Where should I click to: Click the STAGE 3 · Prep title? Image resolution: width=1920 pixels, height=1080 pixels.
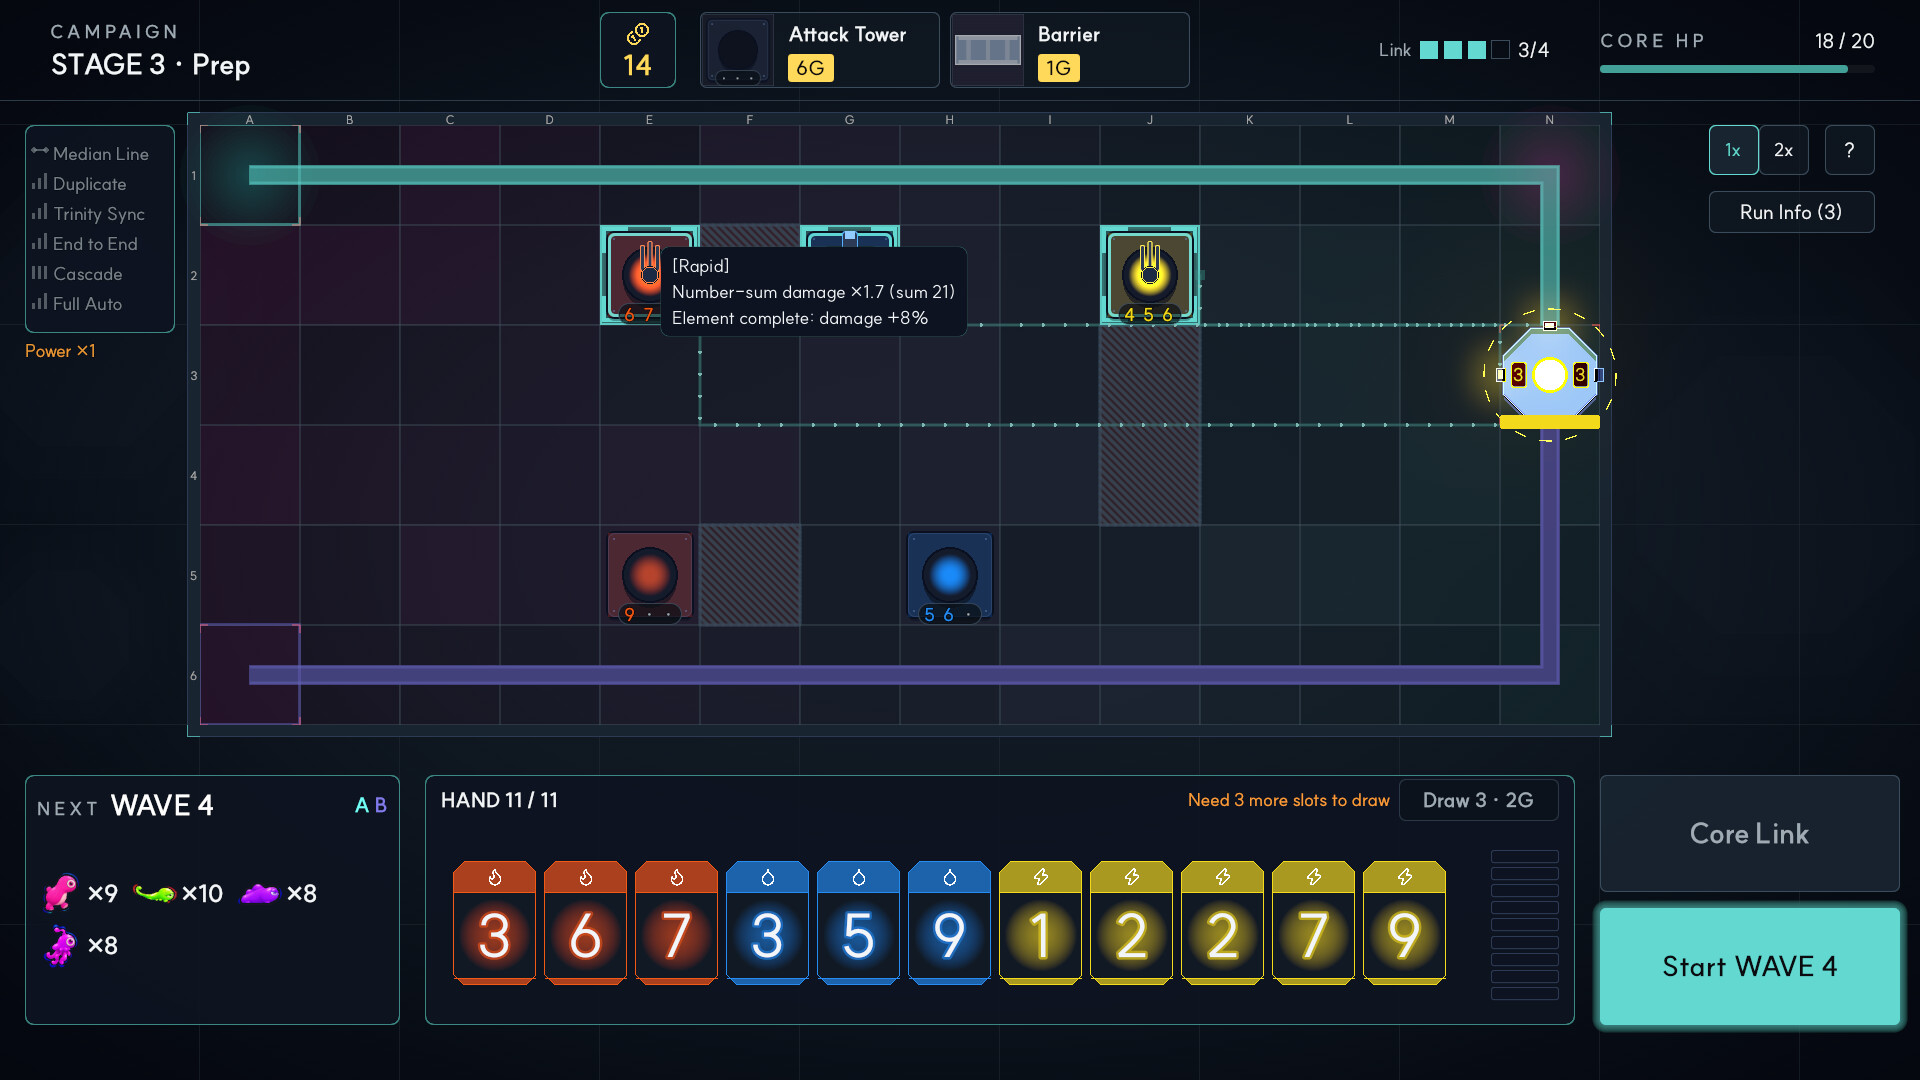[x=150, y=65]
